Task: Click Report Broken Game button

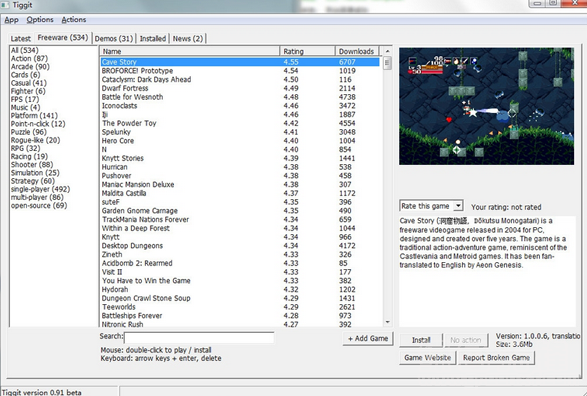Action: click(x=496, y=357)
